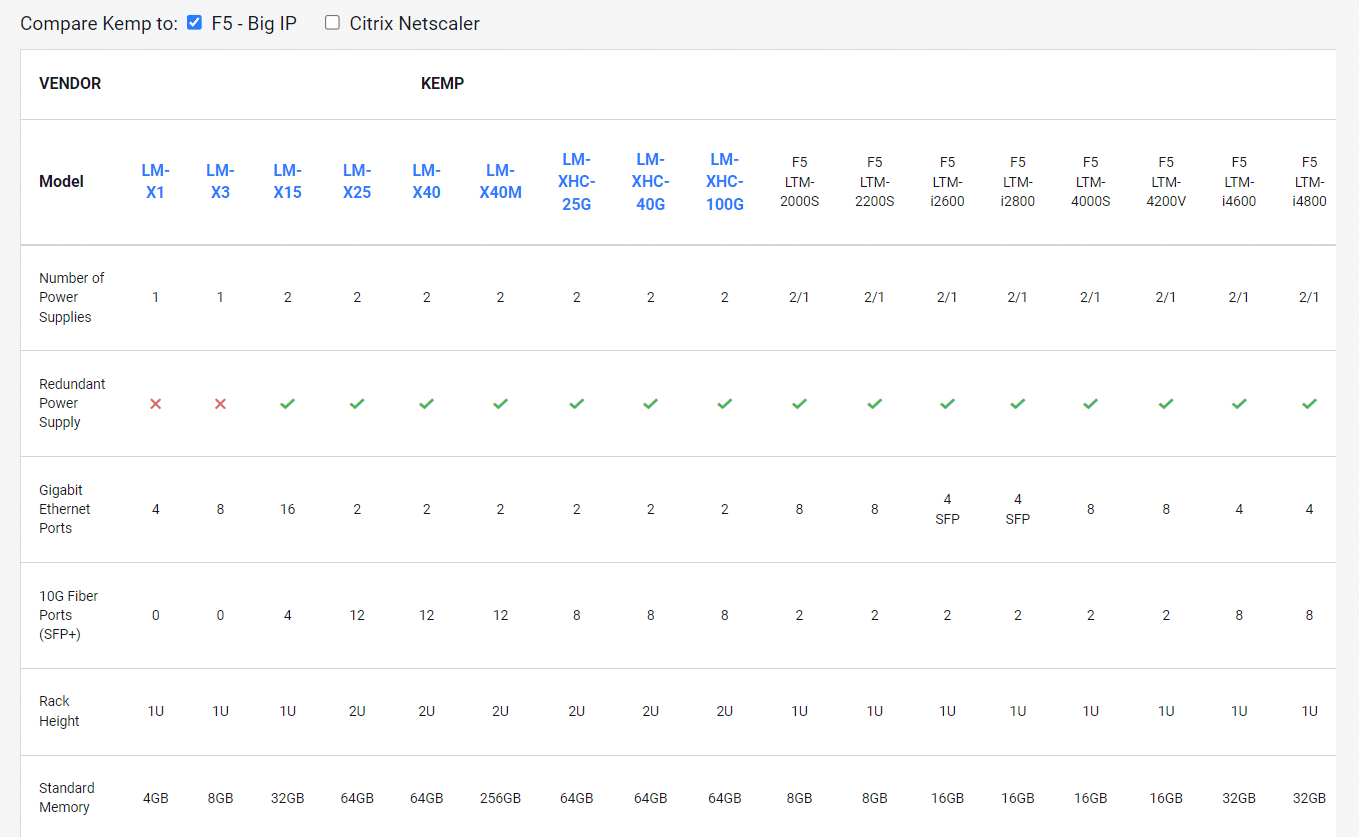Screen dimensions: 1359x837
Task: Click the LM-XHC-100G model link
Action: point(725,181)
